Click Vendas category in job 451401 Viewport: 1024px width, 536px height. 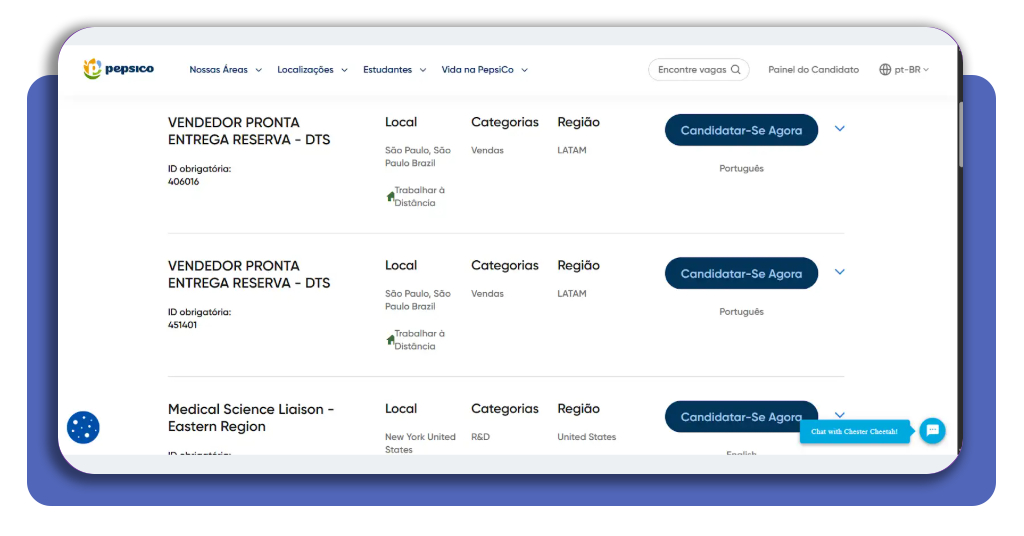pyautogui.click(x=487, y=293)
